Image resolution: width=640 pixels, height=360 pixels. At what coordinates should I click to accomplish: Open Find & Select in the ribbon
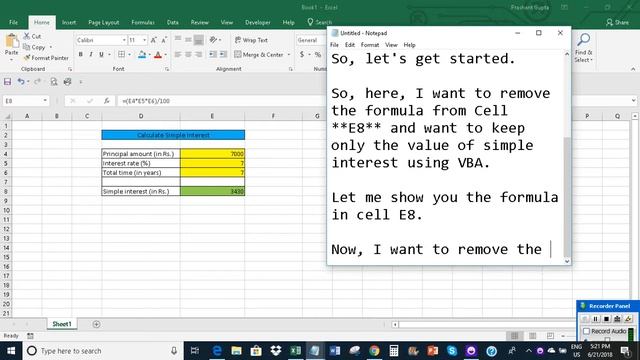(583, 48)
